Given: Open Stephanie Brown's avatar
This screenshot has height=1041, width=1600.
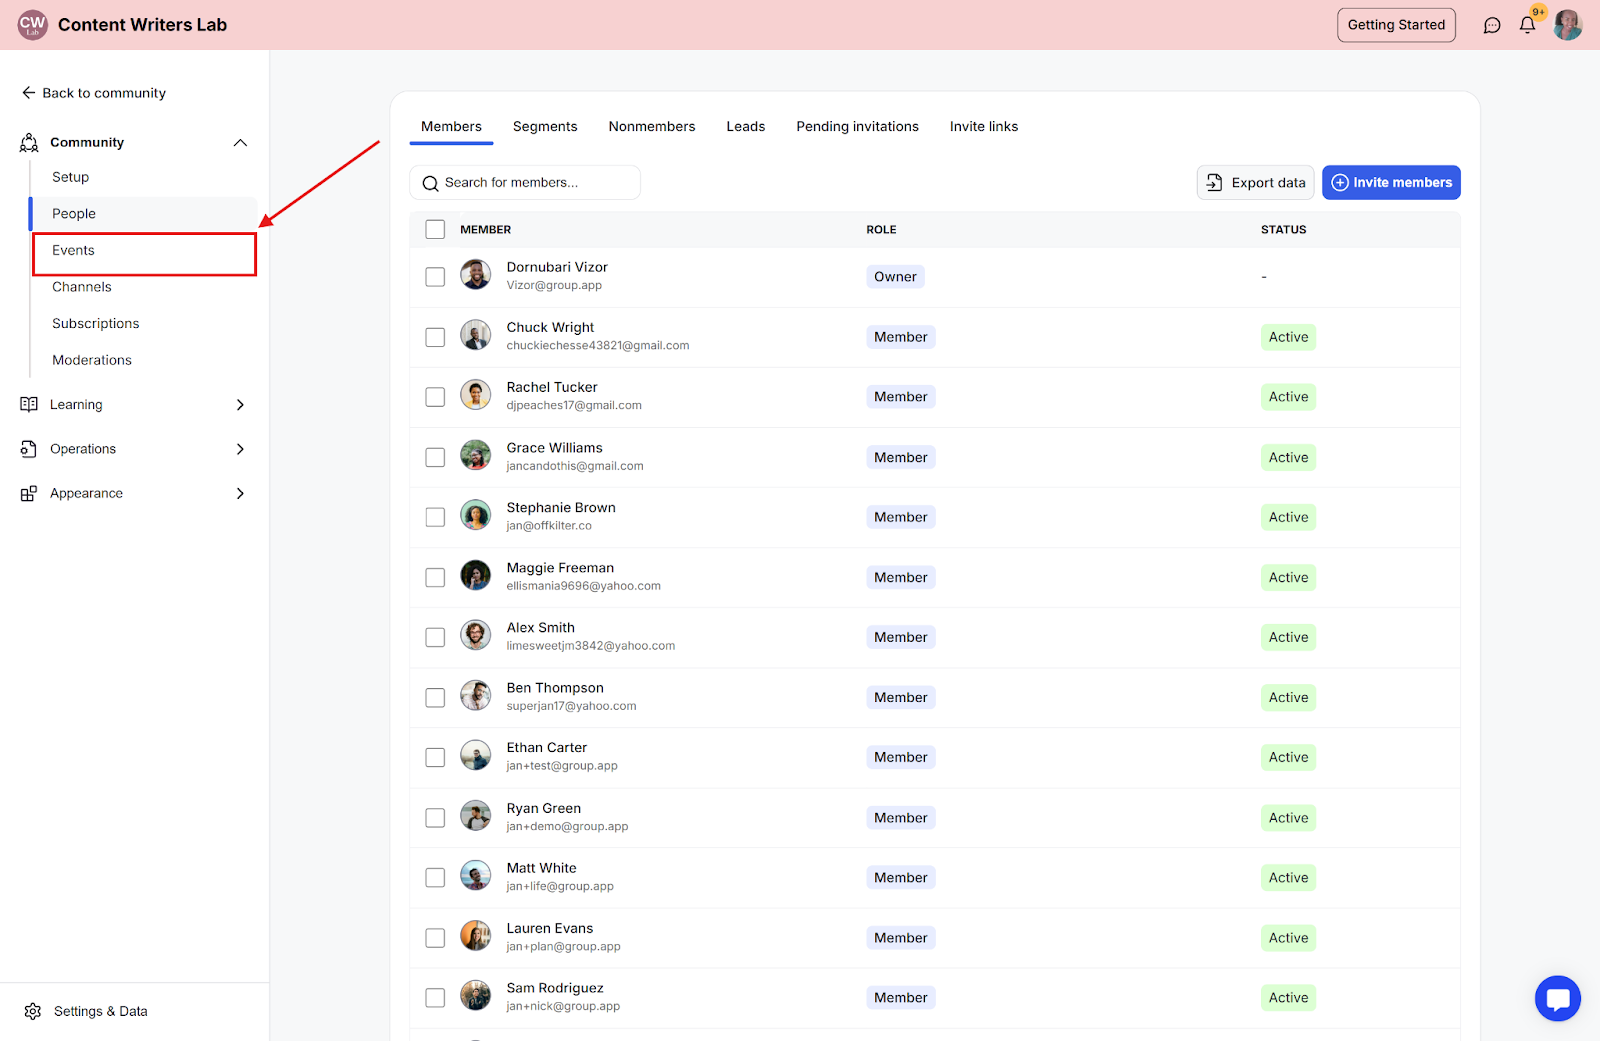Looking at the screenshot, I should coord(475,515).
